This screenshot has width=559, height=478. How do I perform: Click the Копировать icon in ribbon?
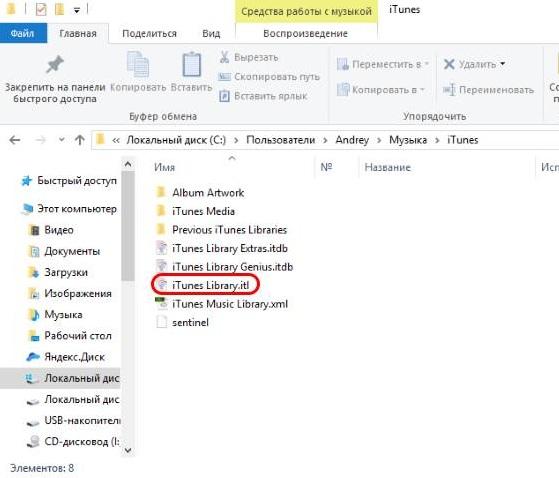coord(138,65)
